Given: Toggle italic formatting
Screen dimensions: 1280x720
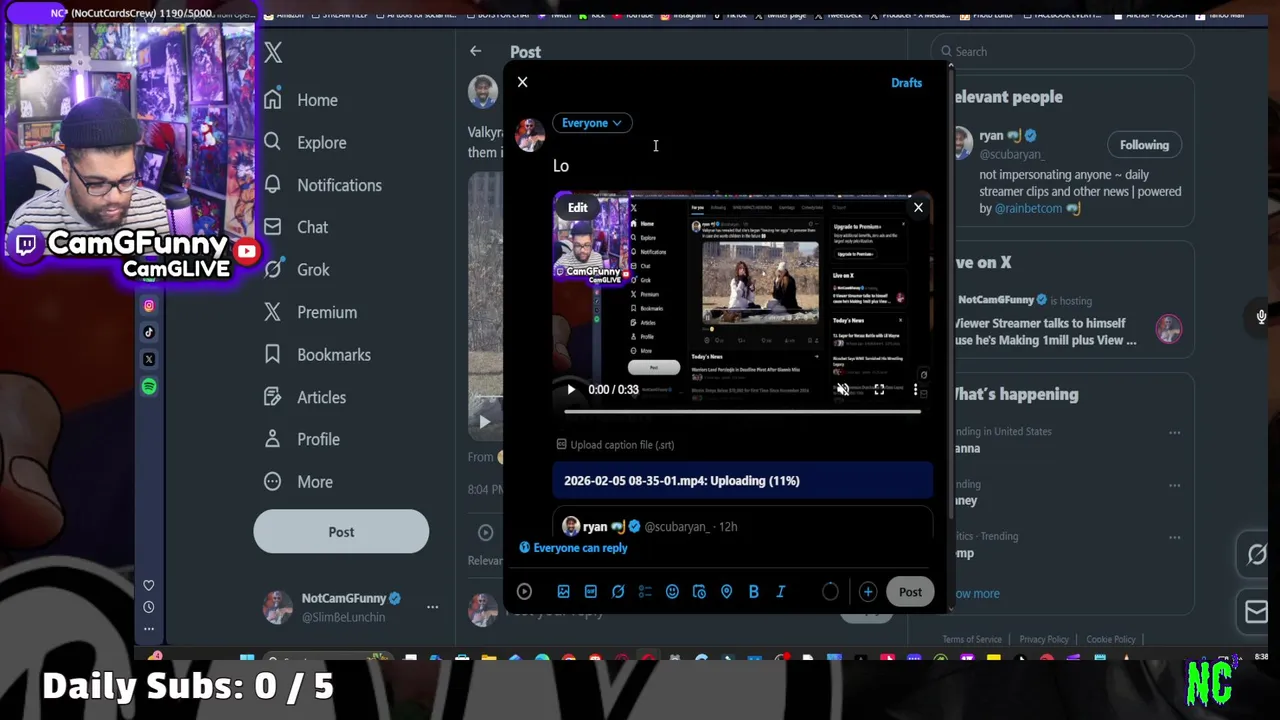Looking at the screenshot, I should 781,592.
